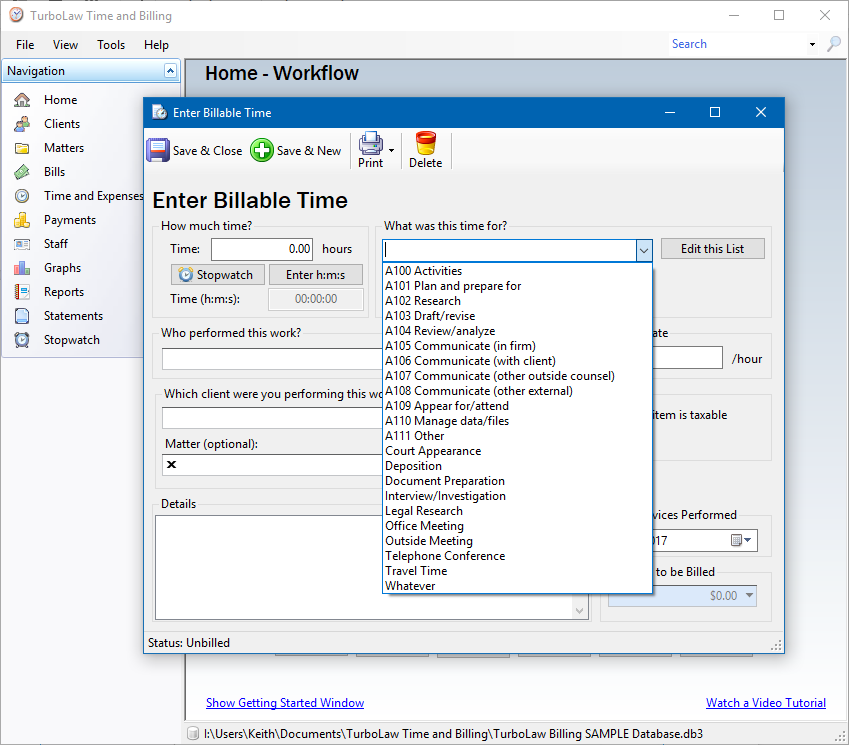Select A102 Research from the list
Viewport: 849px width, 745px height.
(x=423, y=301)
